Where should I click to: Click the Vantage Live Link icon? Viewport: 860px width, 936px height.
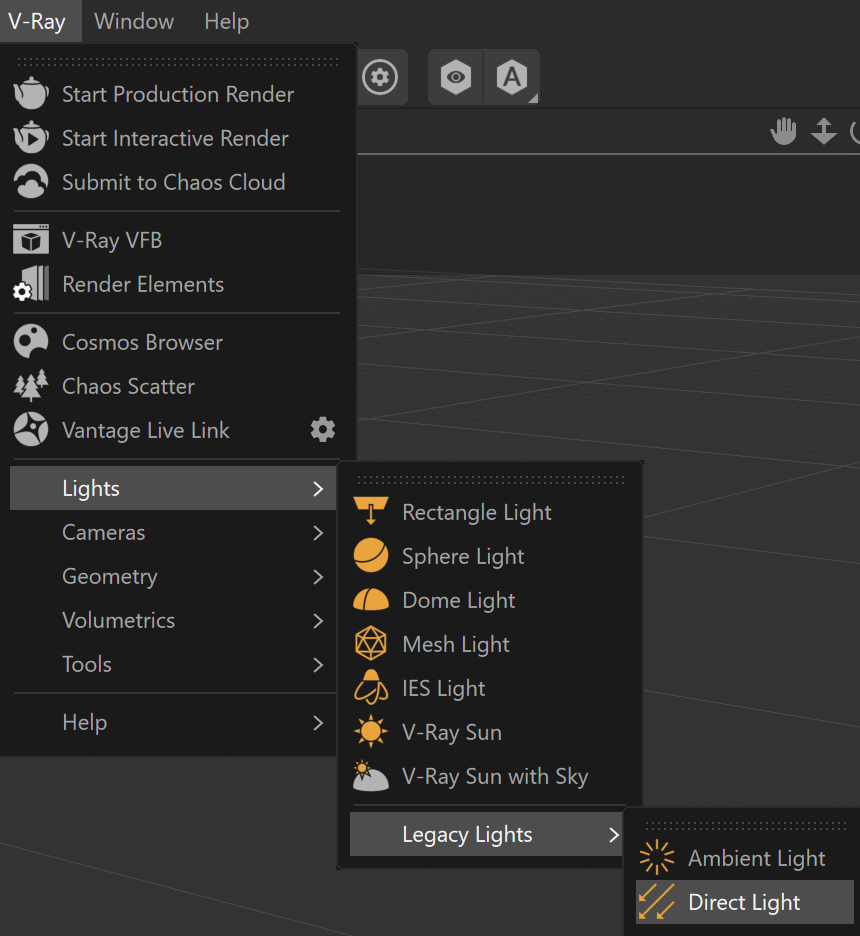click(31, 430)
